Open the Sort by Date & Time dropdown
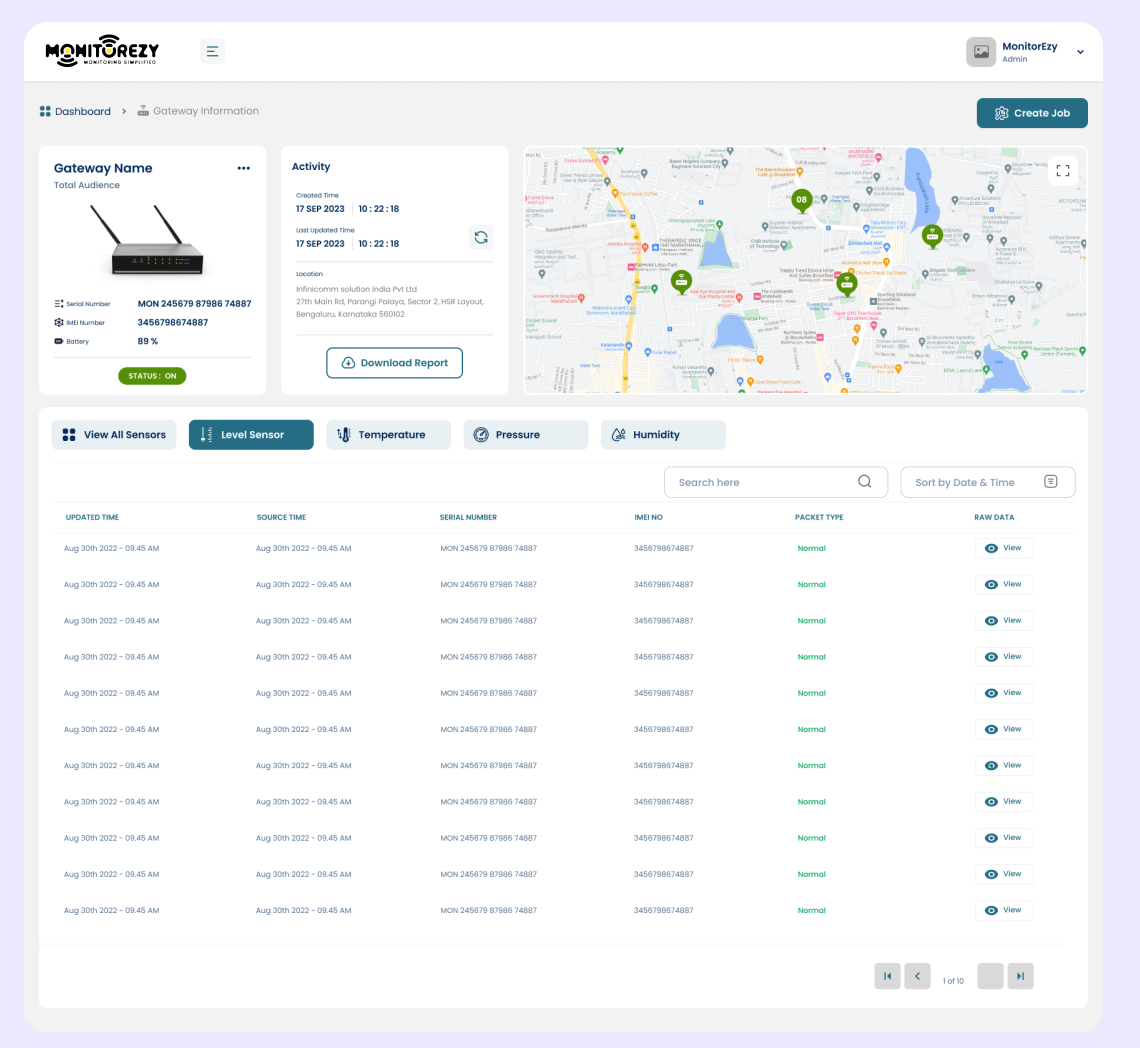Image resolution: width=1140 pixels, height=1048 pixels. tap(987, 482)
